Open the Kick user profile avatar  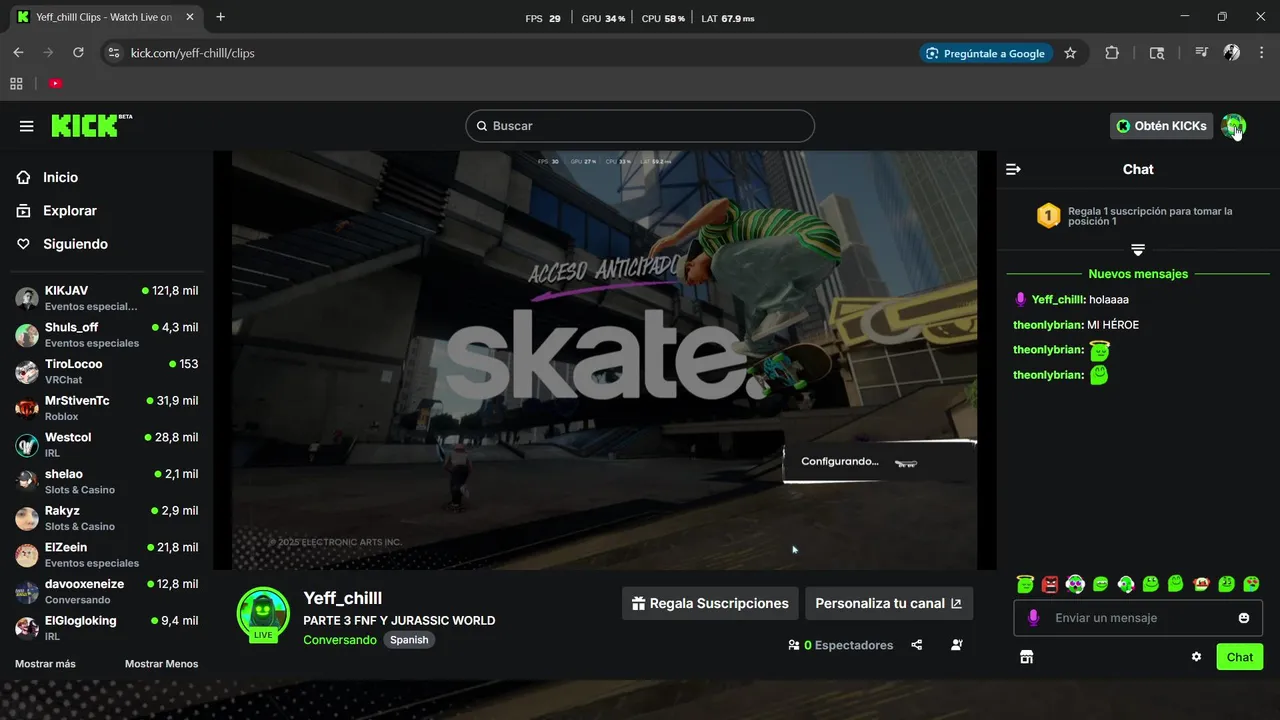pyautogui.click(x=1233, y=126)
